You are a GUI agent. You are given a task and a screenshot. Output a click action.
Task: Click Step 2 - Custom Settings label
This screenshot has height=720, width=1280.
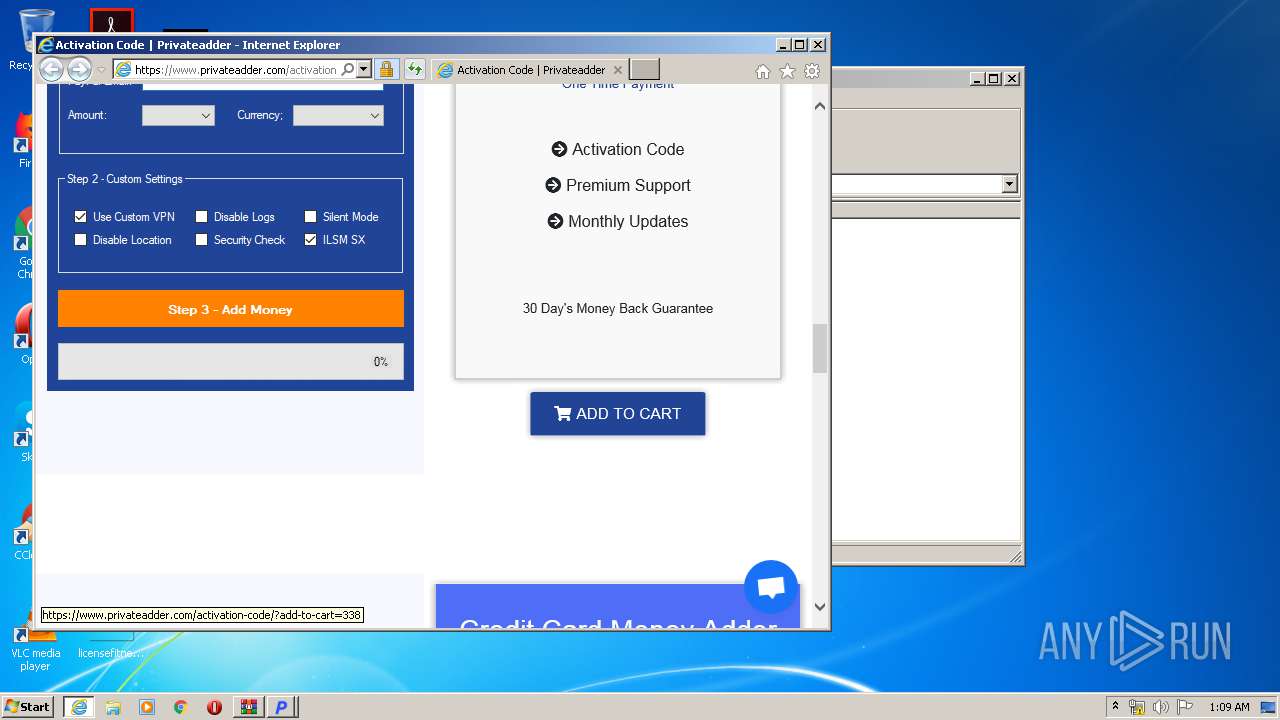click(x=125, y=179)
